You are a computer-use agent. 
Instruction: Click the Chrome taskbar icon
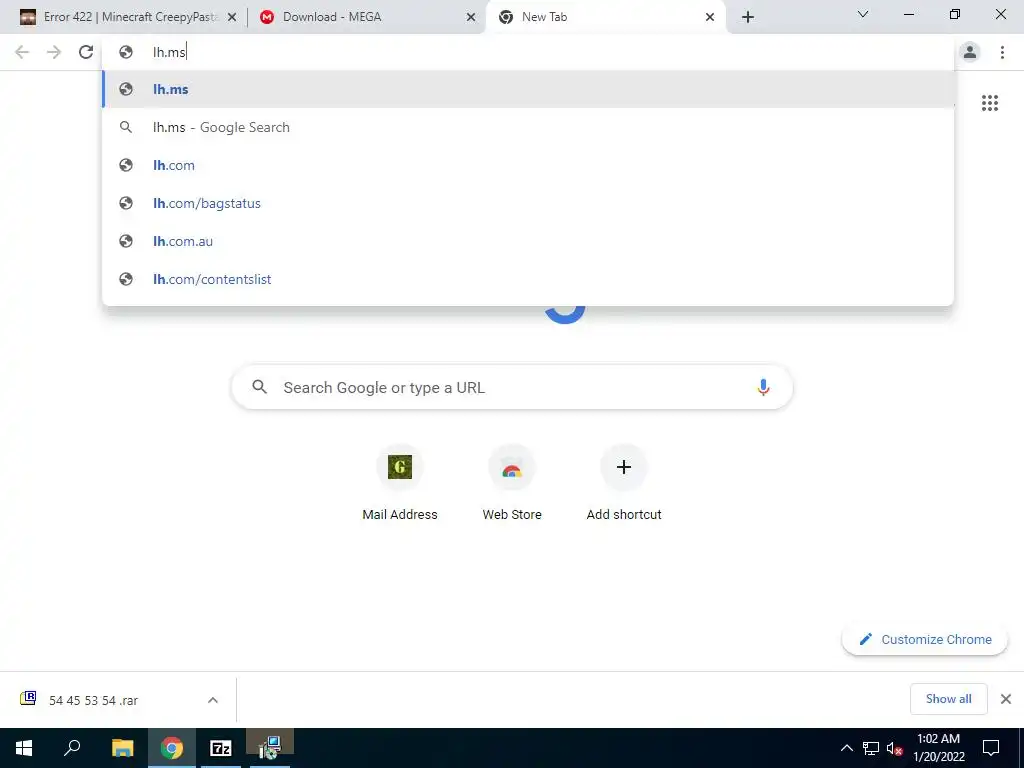pos(172,748)
